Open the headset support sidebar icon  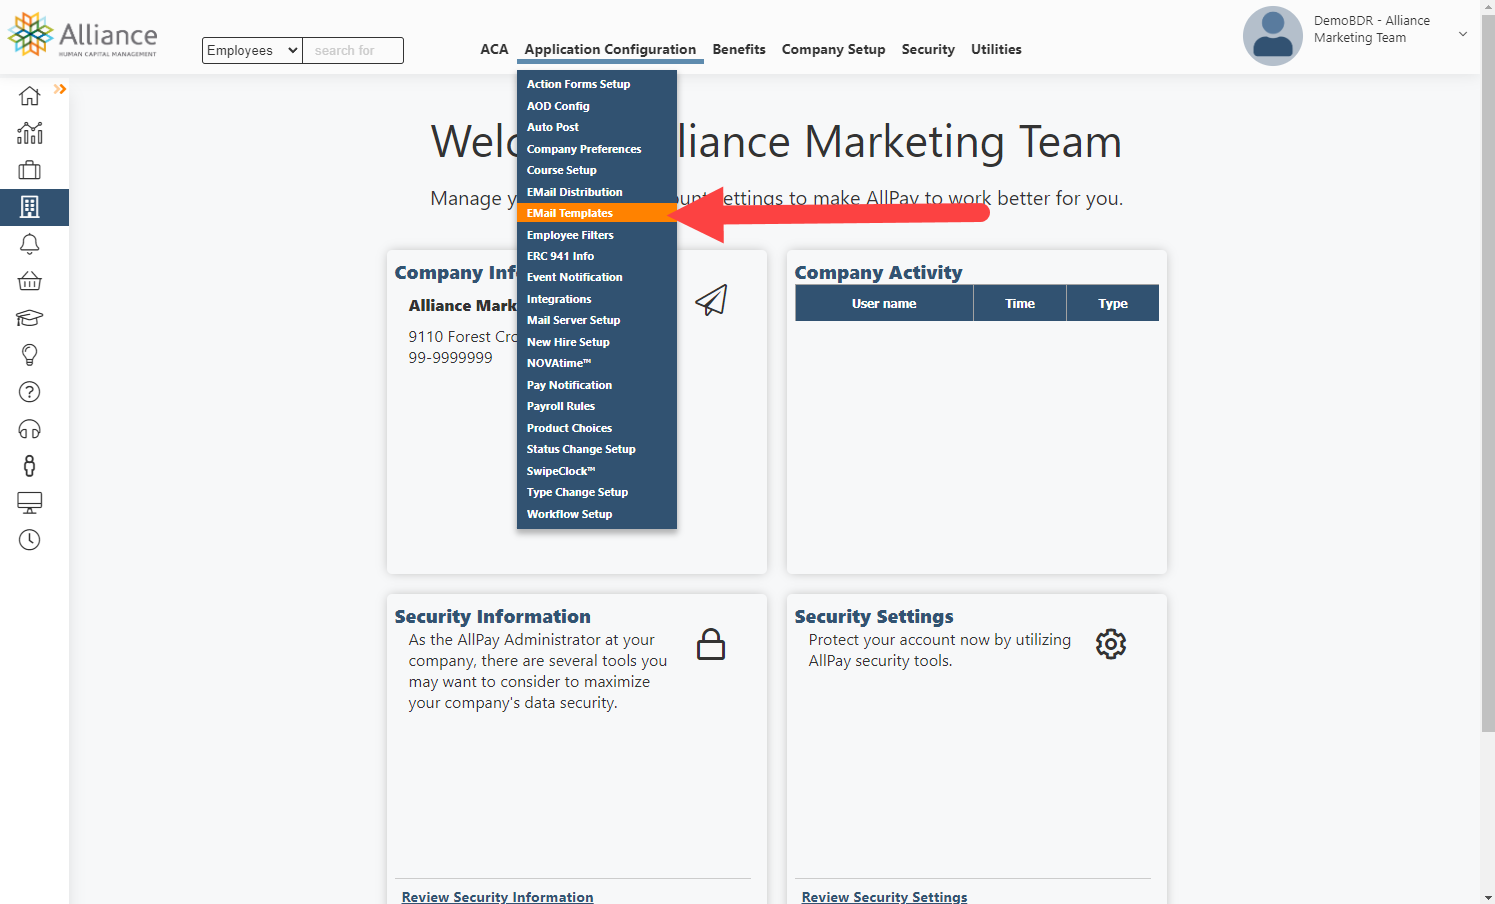[x=30, y=429]
